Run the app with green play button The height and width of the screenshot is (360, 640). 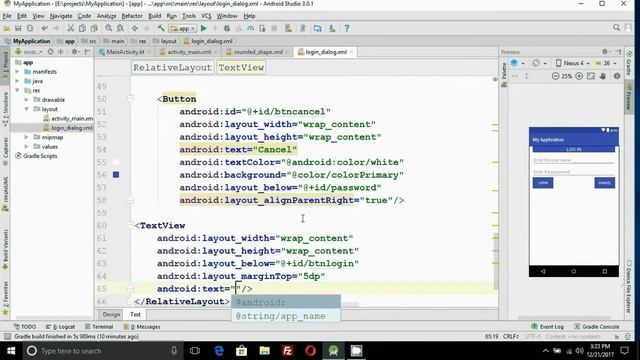(x=204, y=29)
